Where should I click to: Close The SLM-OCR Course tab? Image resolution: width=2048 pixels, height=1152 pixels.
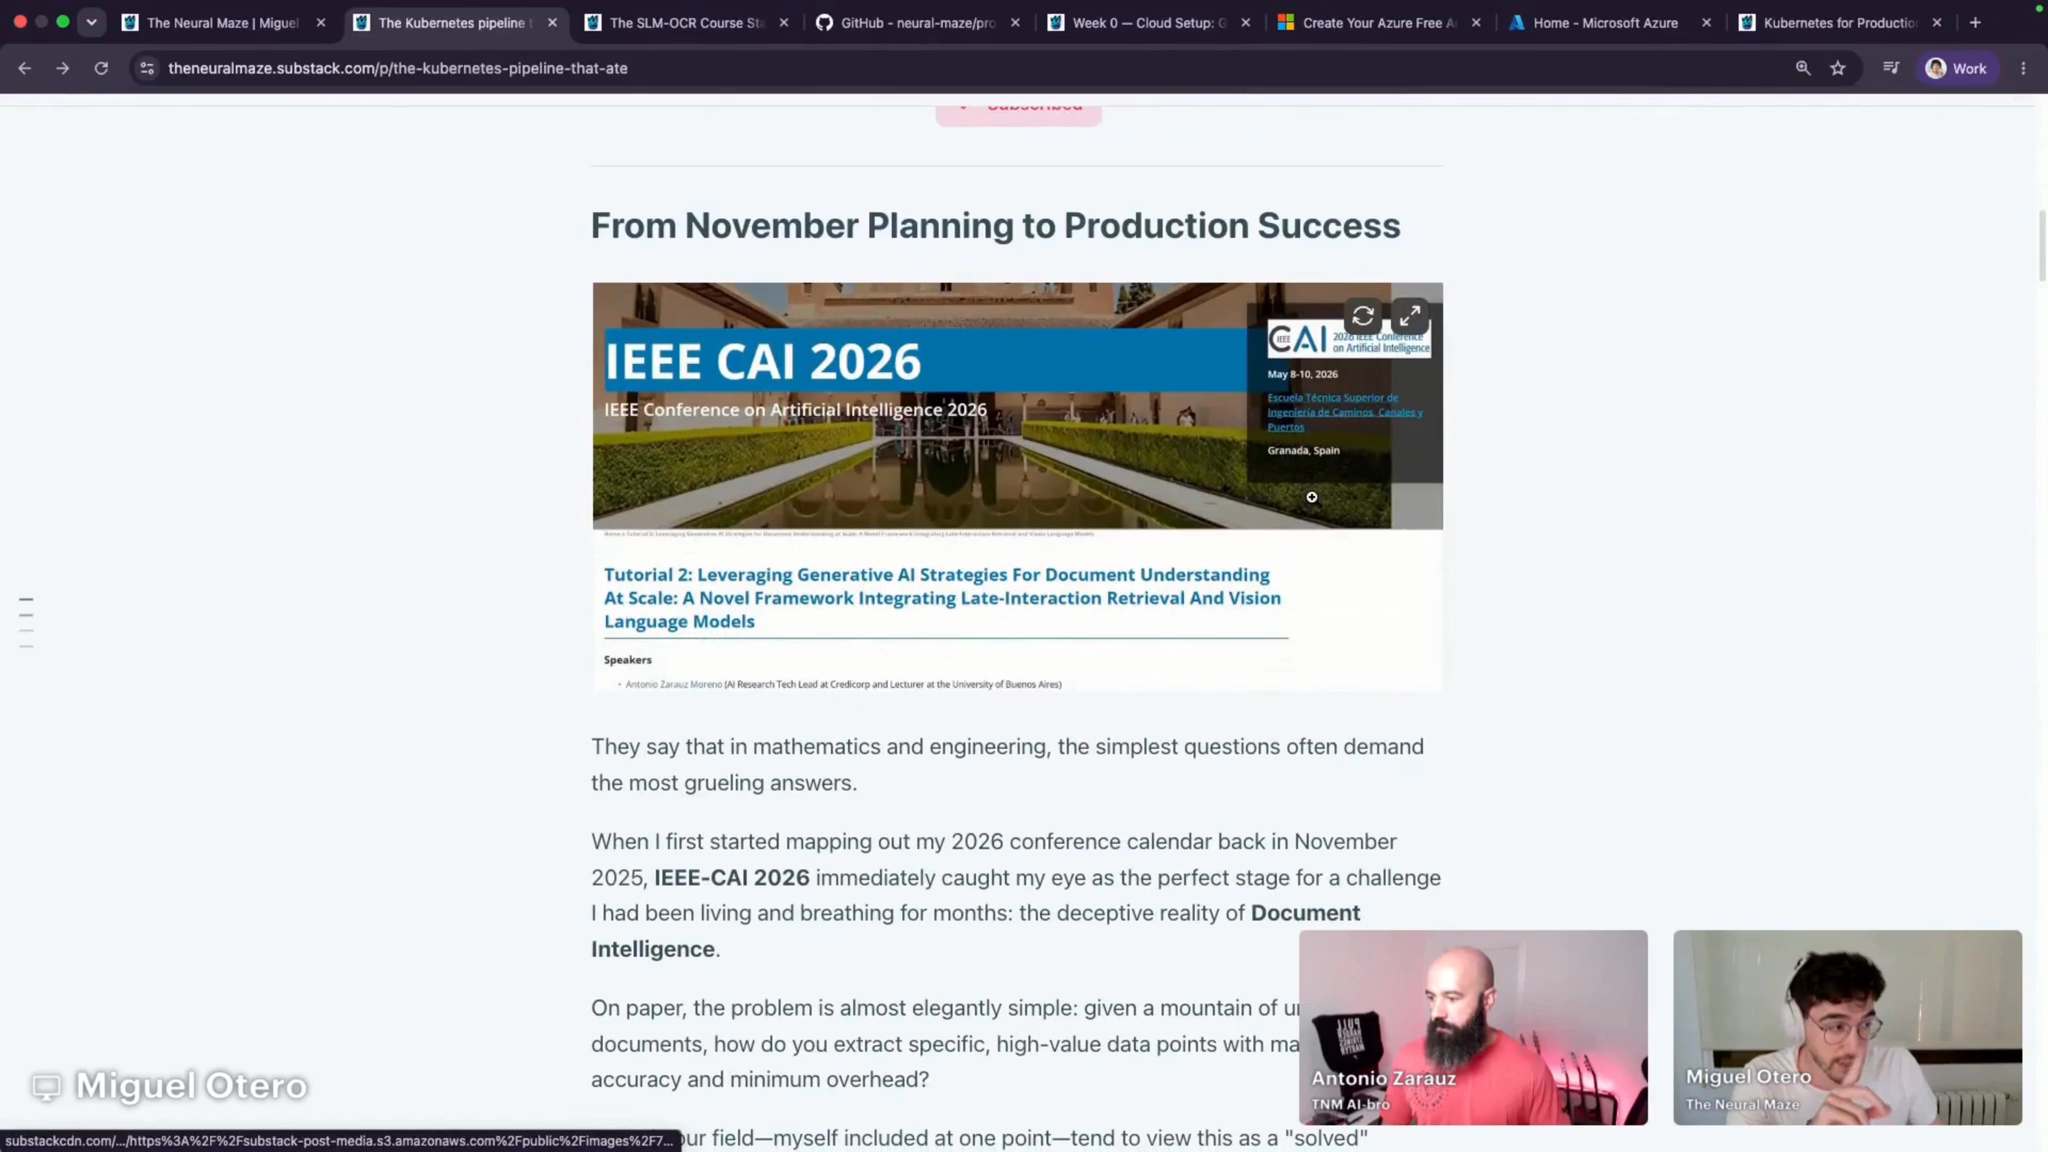784,22
